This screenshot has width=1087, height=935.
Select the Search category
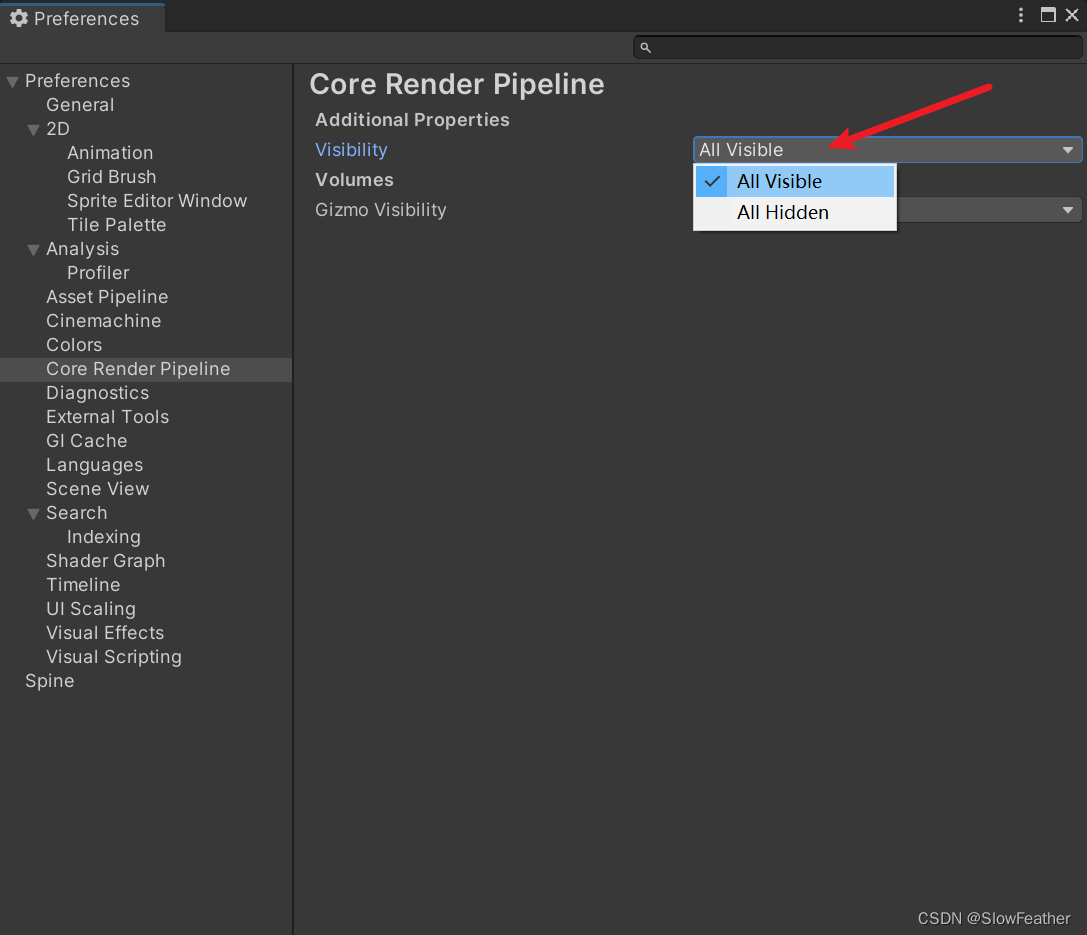pos(76,513)
